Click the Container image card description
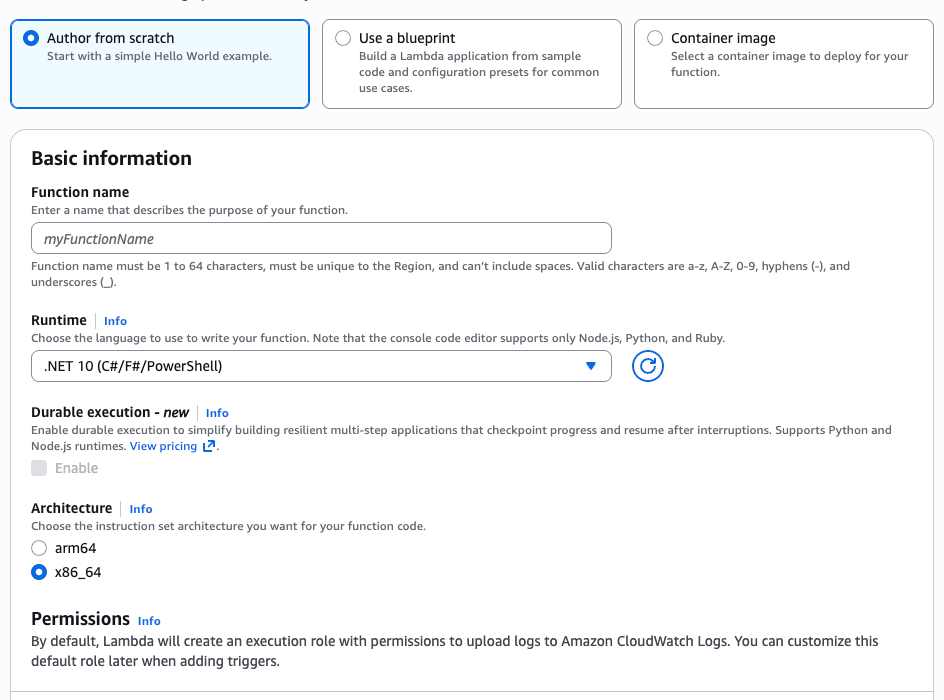The width and height of the screenshot is (944, 700). click(x=789, y=64)
